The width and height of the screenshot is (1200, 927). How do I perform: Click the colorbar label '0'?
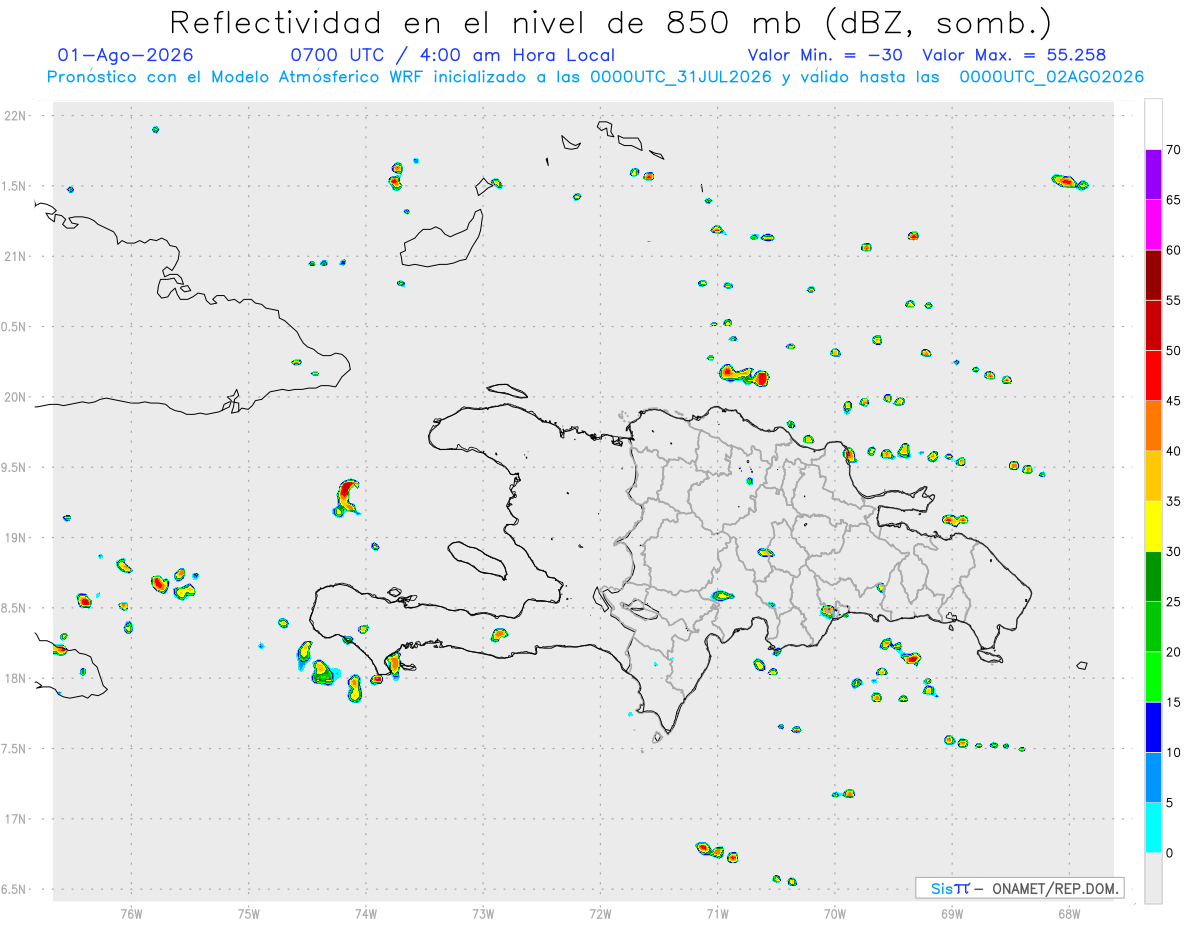coord(1170,853)
